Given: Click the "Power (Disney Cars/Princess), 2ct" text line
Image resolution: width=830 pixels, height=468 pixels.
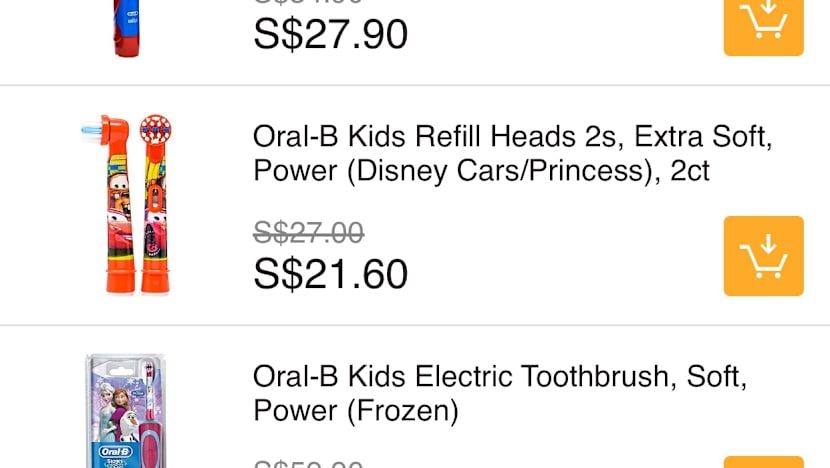Looking at the screenshot, I should click(x=481, y=171).
